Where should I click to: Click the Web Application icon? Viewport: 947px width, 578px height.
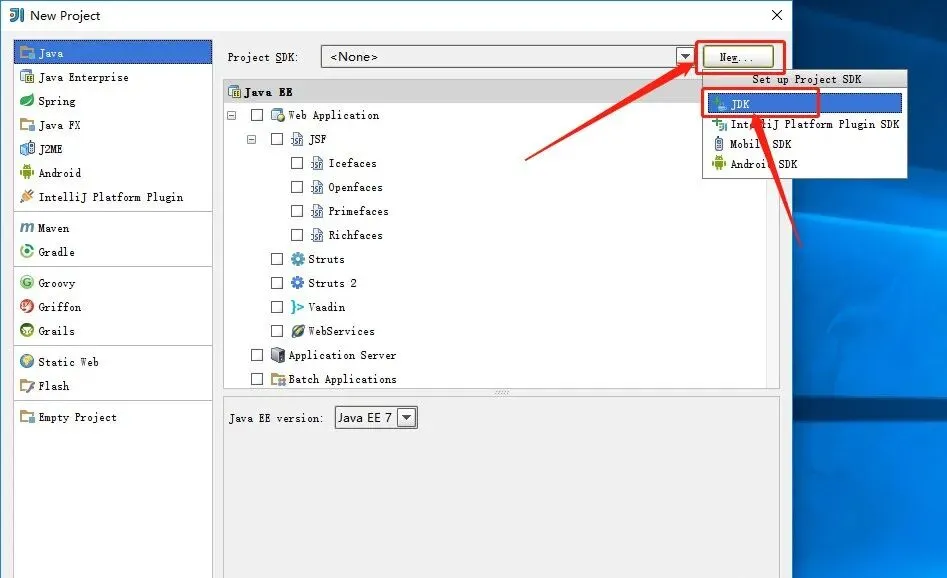click(x=278, y=115)
